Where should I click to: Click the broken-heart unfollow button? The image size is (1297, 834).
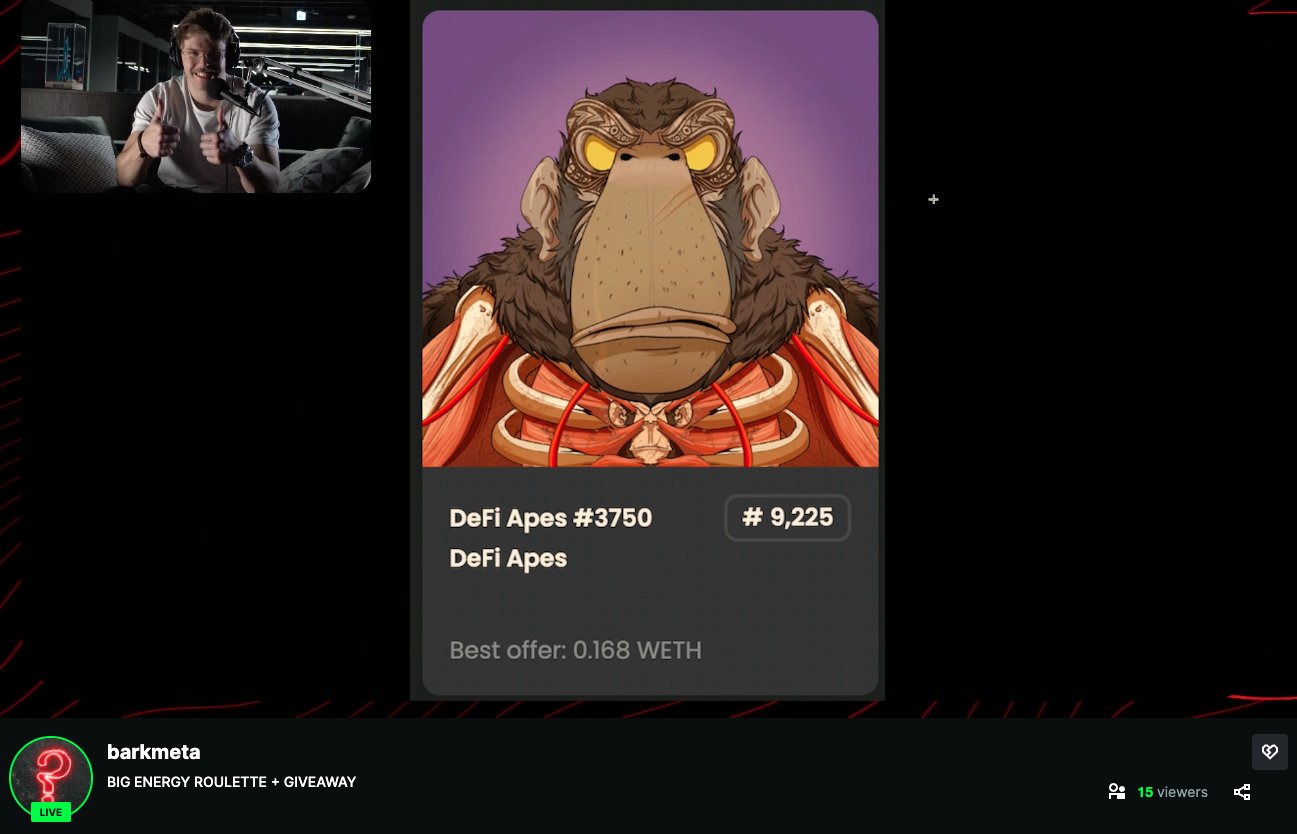[1269, 752]
